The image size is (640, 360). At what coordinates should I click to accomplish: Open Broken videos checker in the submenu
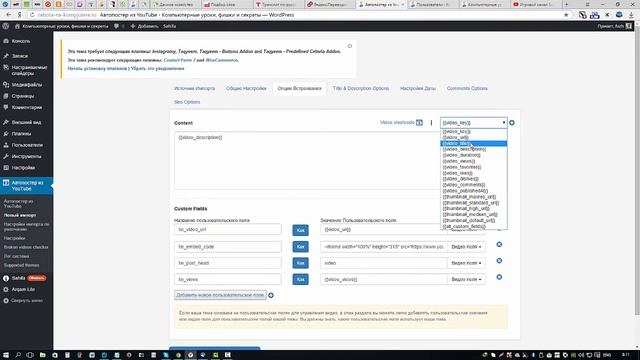click(26, 247)
